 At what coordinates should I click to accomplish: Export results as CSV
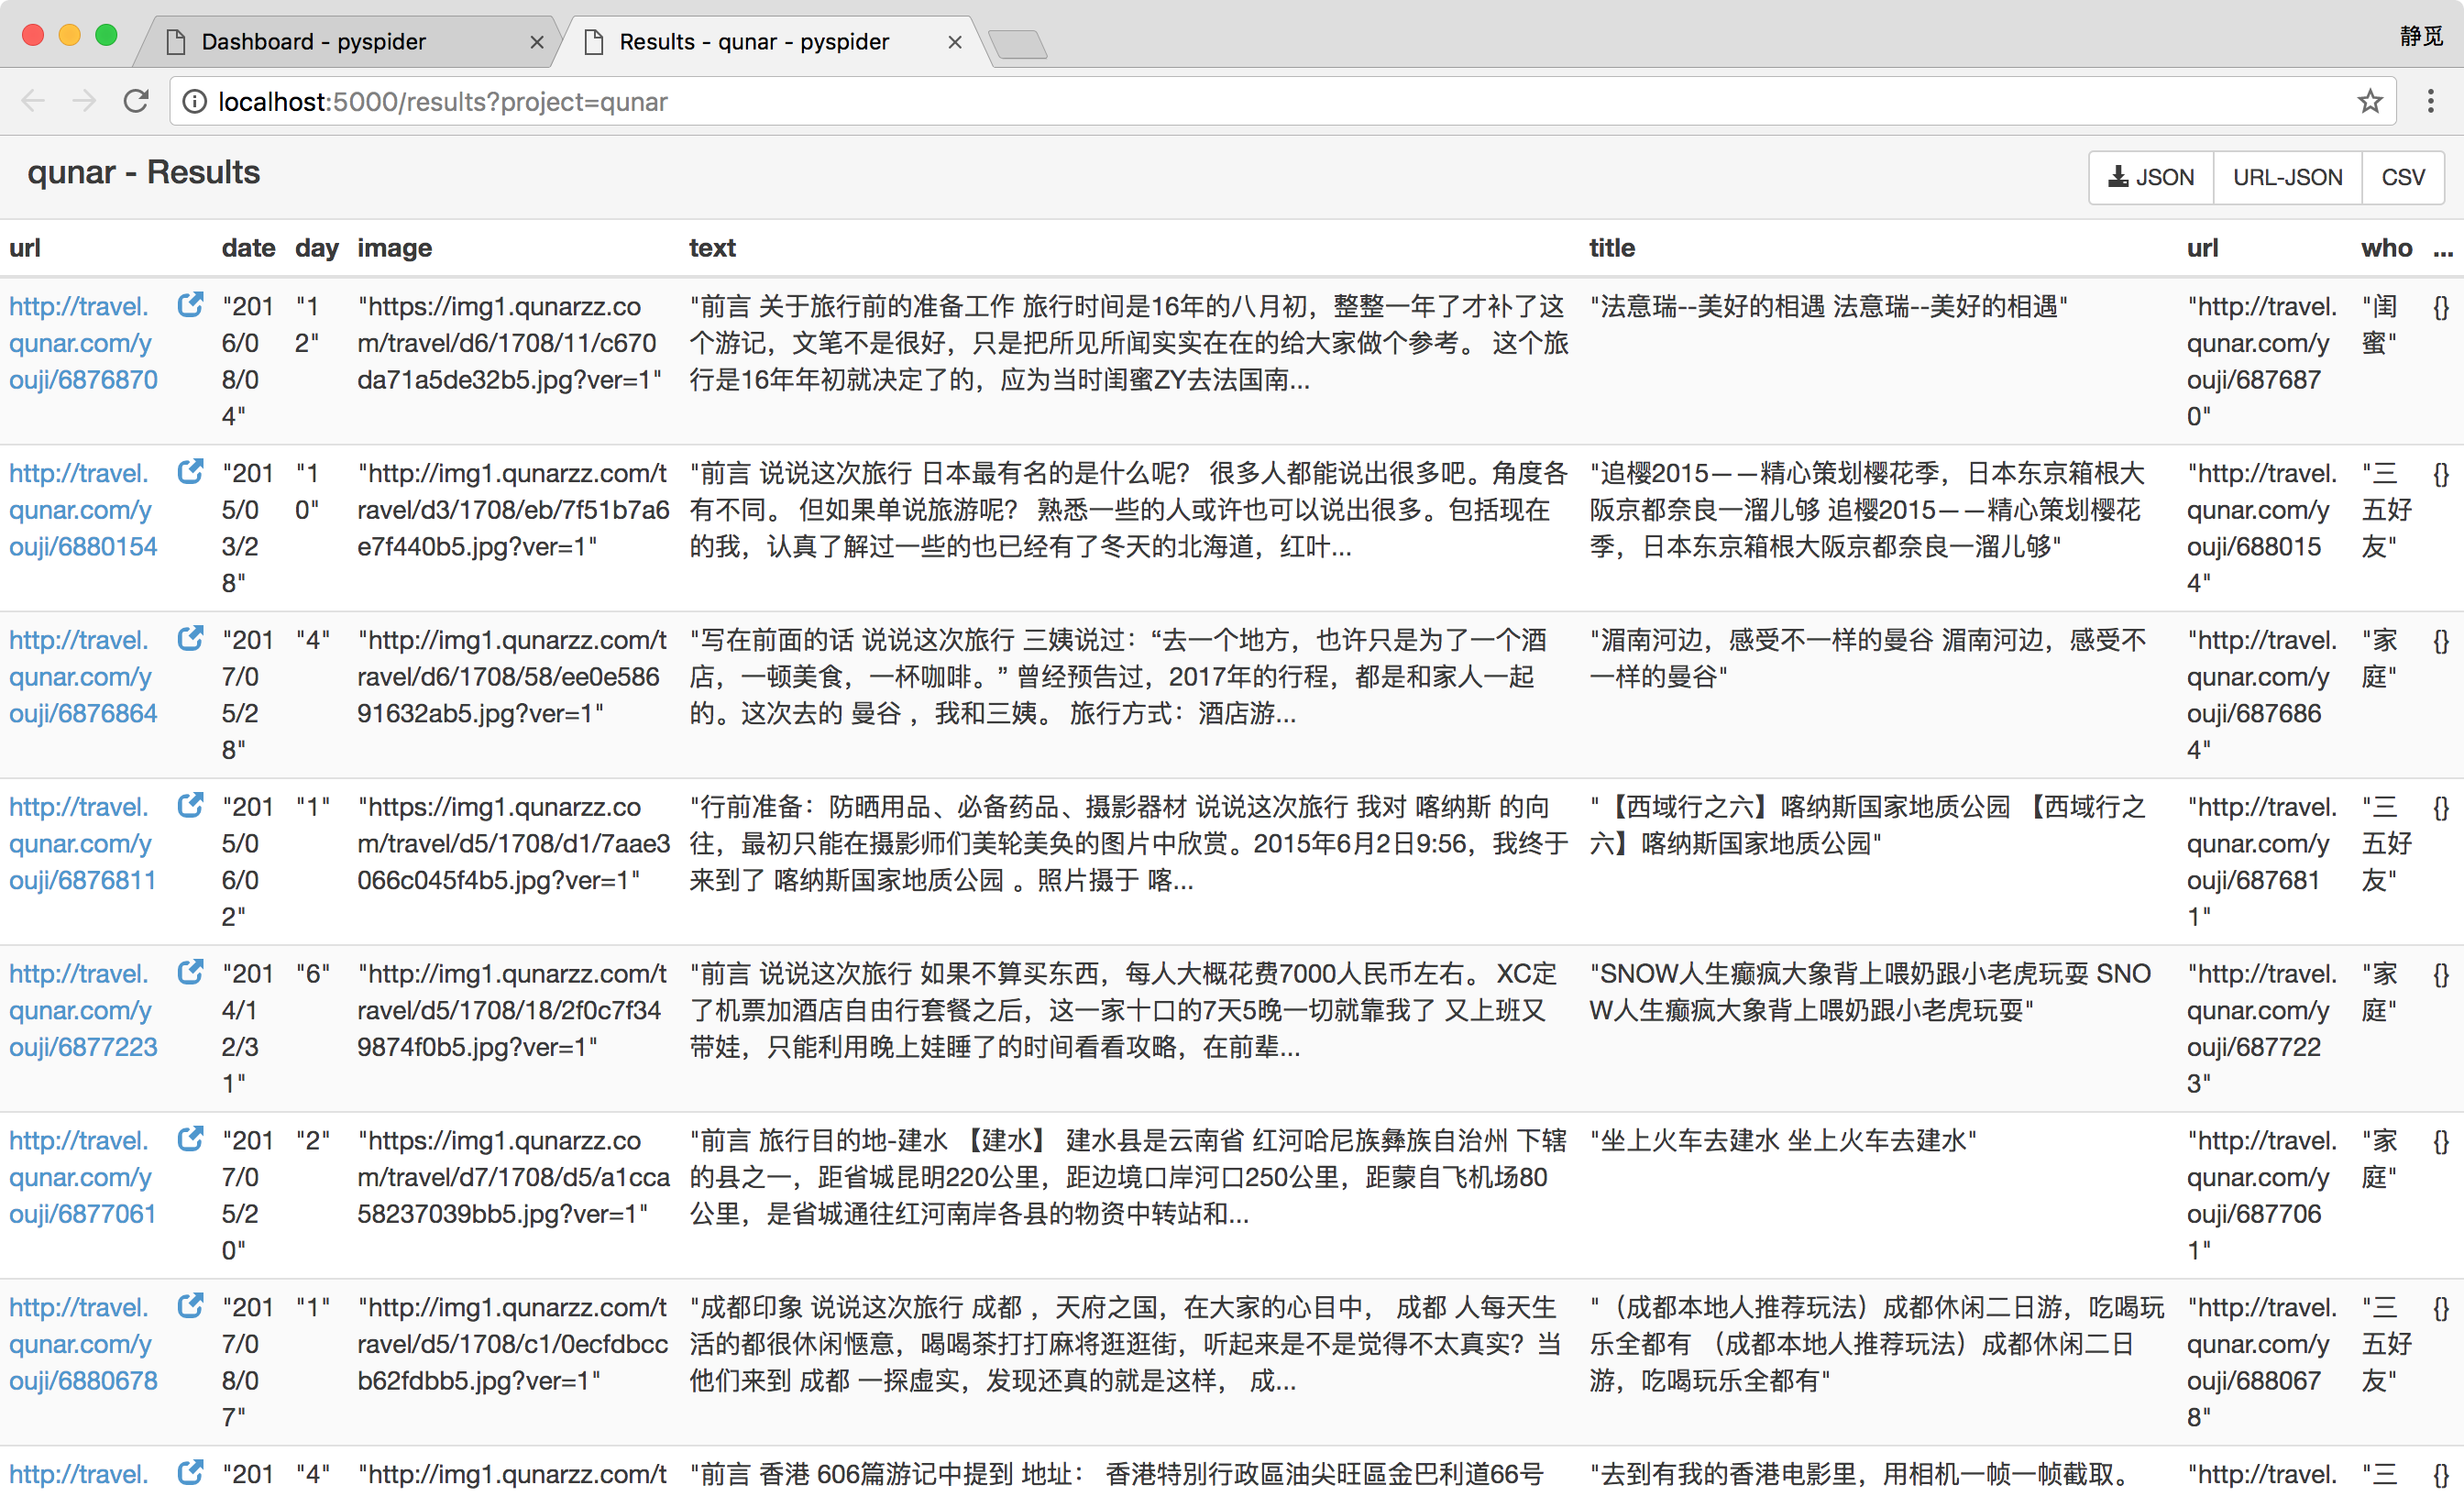coord(2402,178)
